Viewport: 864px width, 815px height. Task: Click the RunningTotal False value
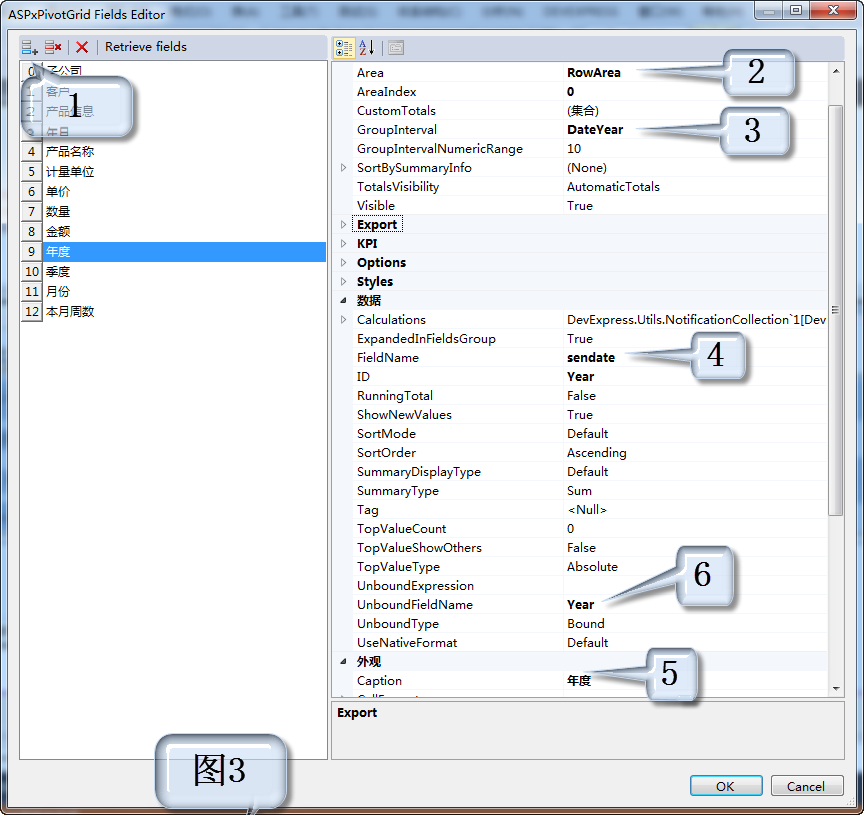pyautogui.click(x=581, y=396)
